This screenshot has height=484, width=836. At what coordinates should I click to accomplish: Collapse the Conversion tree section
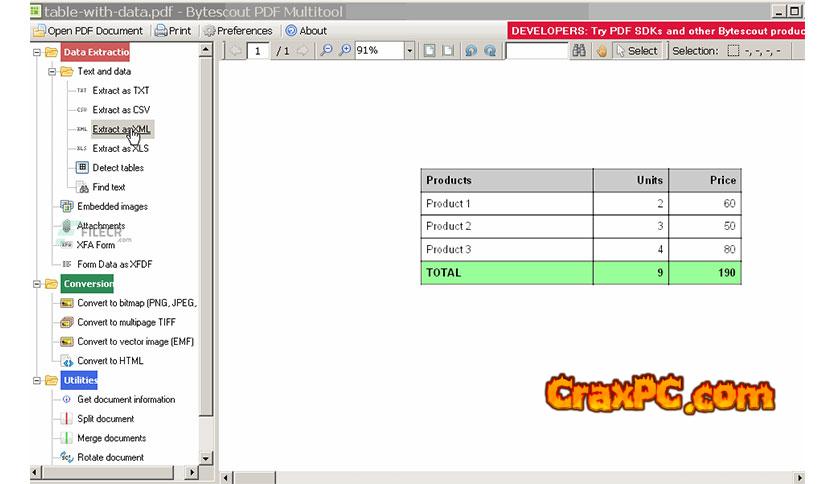37,284
